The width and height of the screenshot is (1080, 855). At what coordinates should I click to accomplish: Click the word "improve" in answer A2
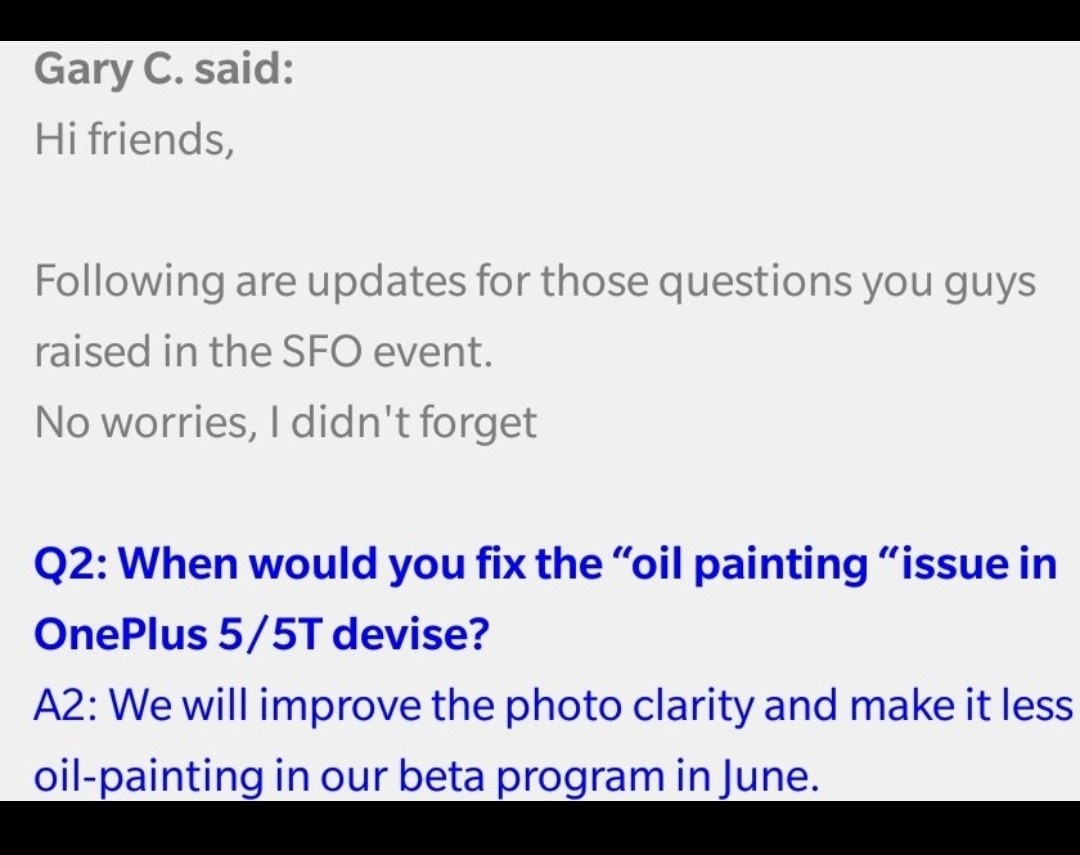(340, 707)
